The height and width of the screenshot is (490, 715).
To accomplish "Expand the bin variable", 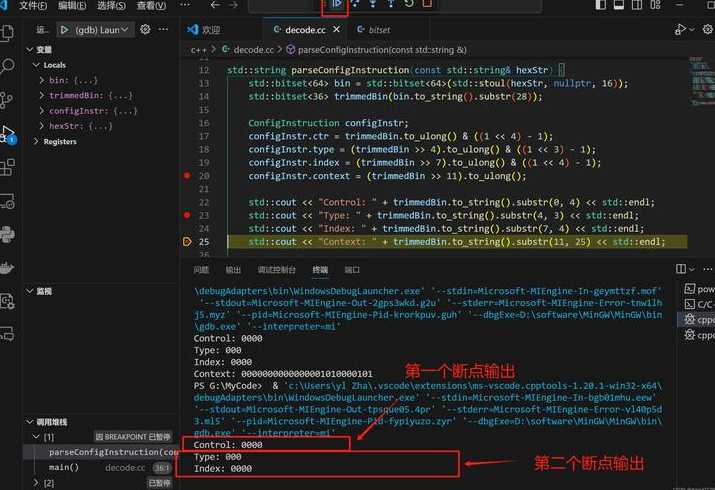I will 42,80.
